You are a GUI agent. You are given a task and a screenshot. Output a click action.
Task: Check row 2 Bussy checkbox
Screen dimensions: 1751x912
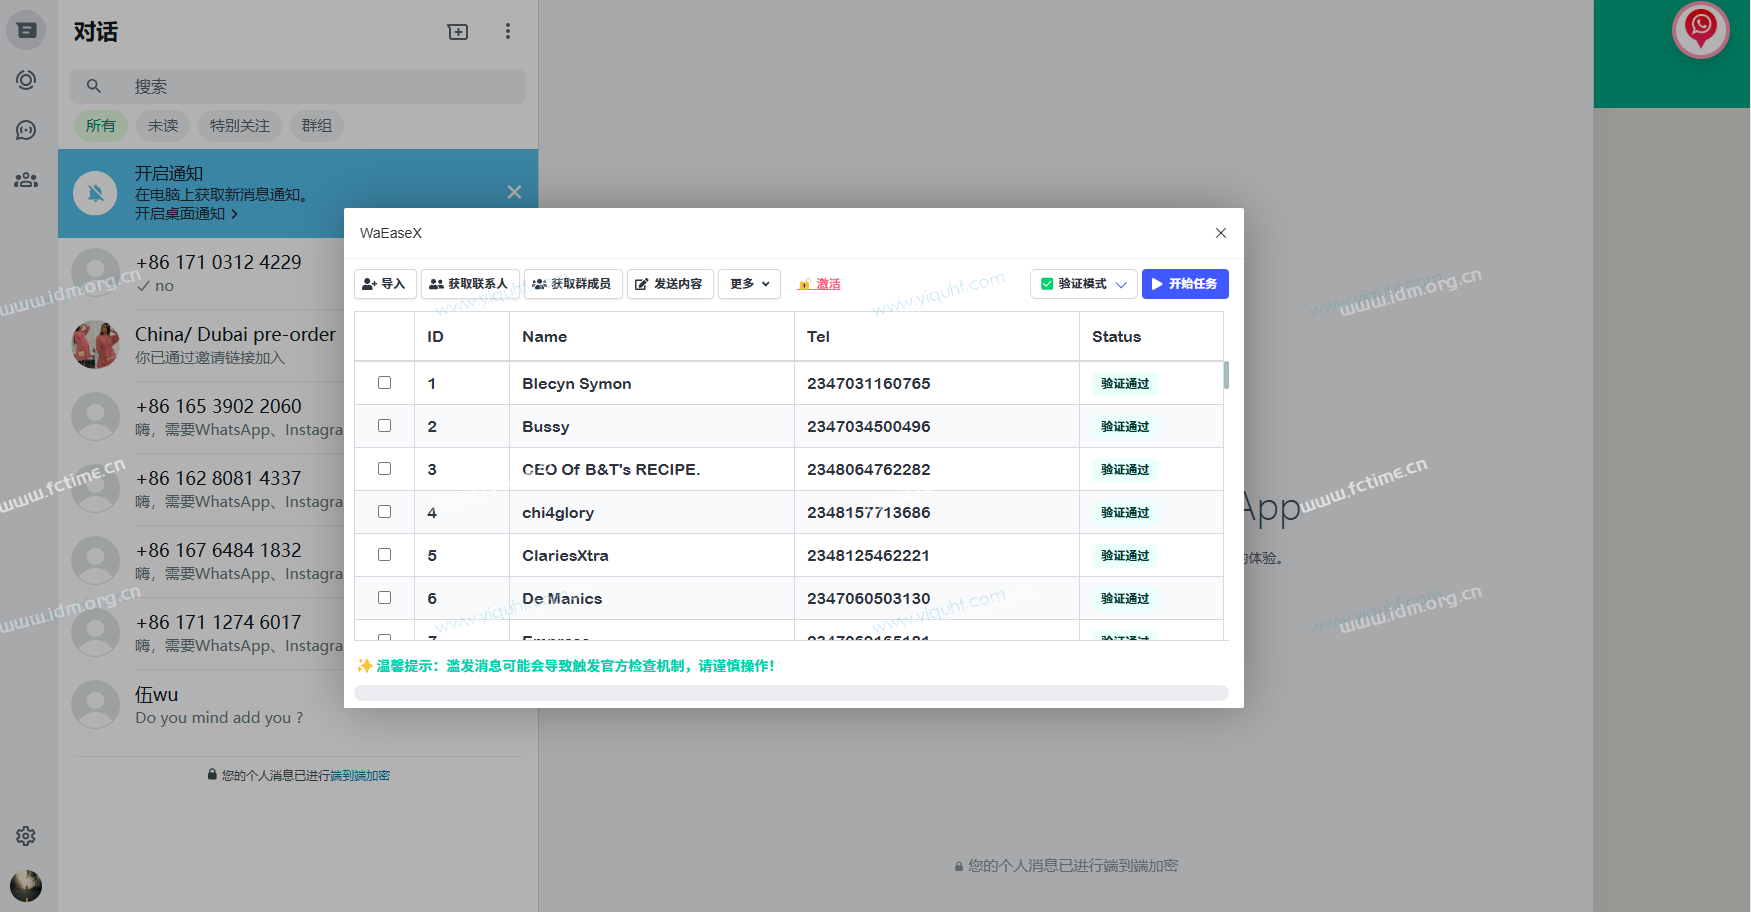click(x=384, y=426)
